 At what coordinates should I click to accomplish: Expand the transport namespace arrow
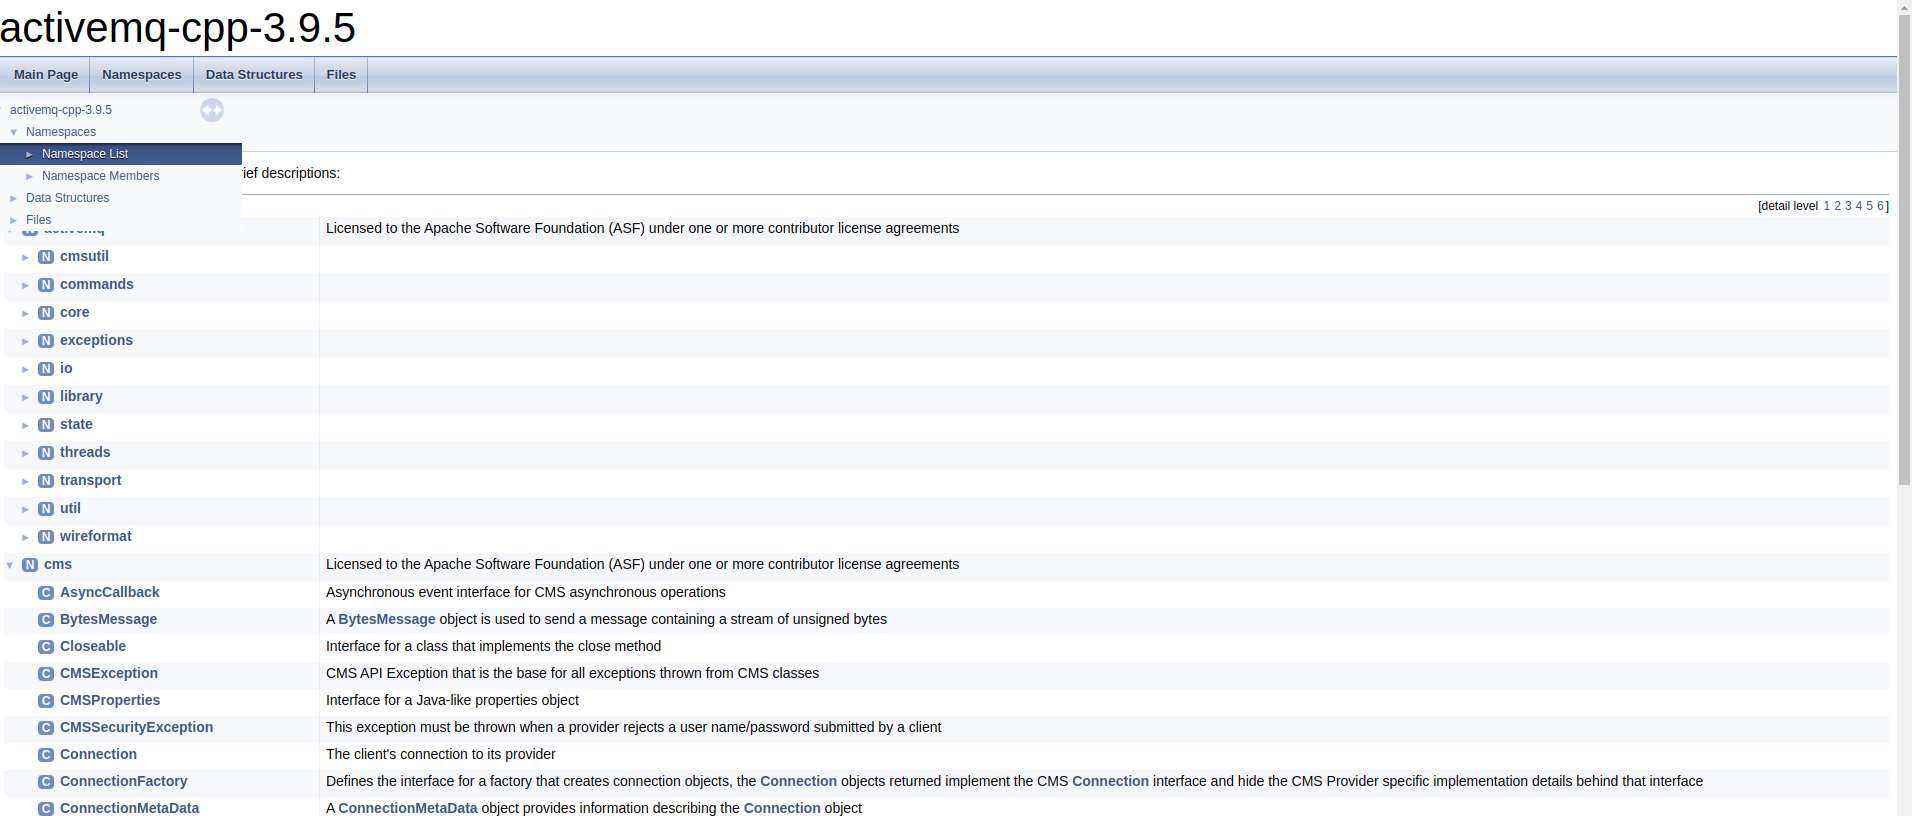click(25, 481)
